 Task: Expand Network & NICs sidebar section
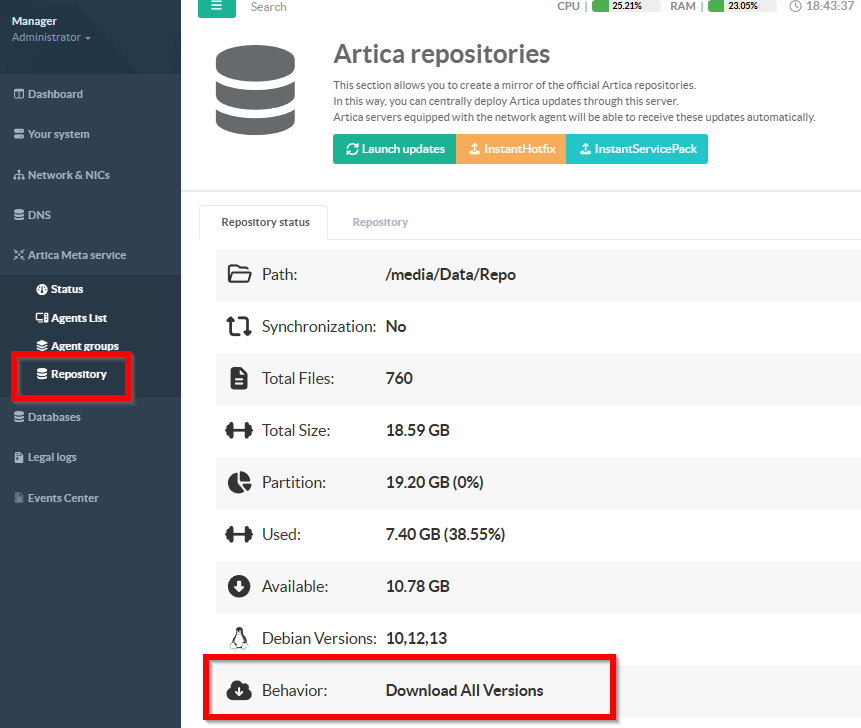(68, 175)
